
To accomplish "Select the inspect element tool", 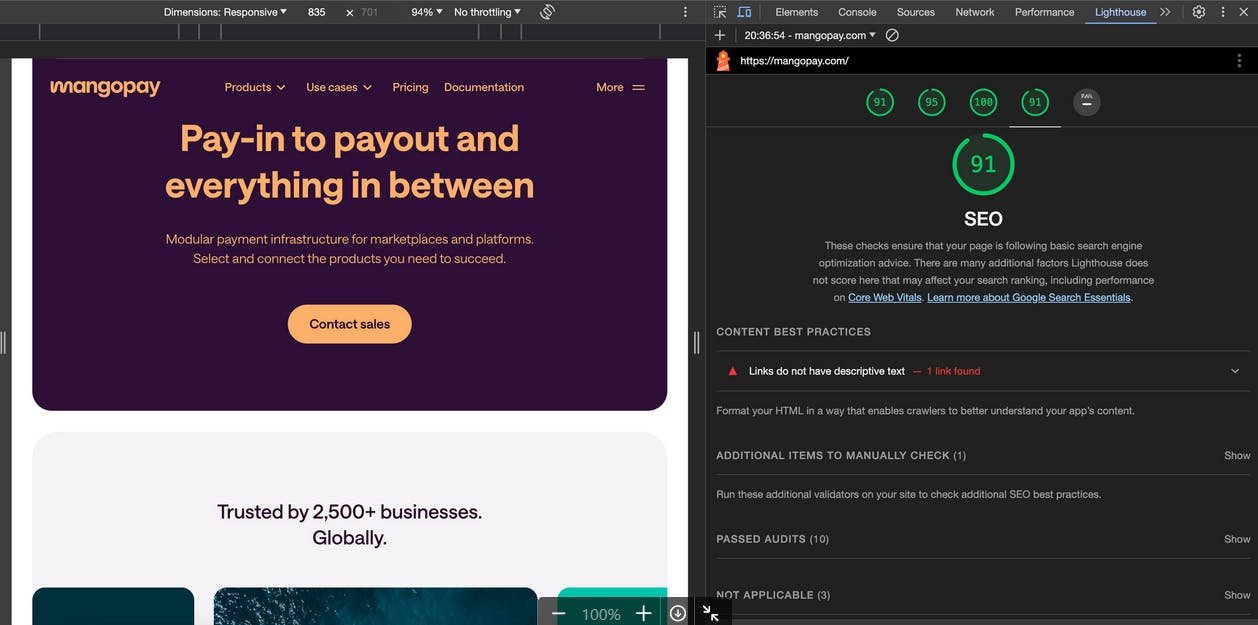I will pos(719,11).
